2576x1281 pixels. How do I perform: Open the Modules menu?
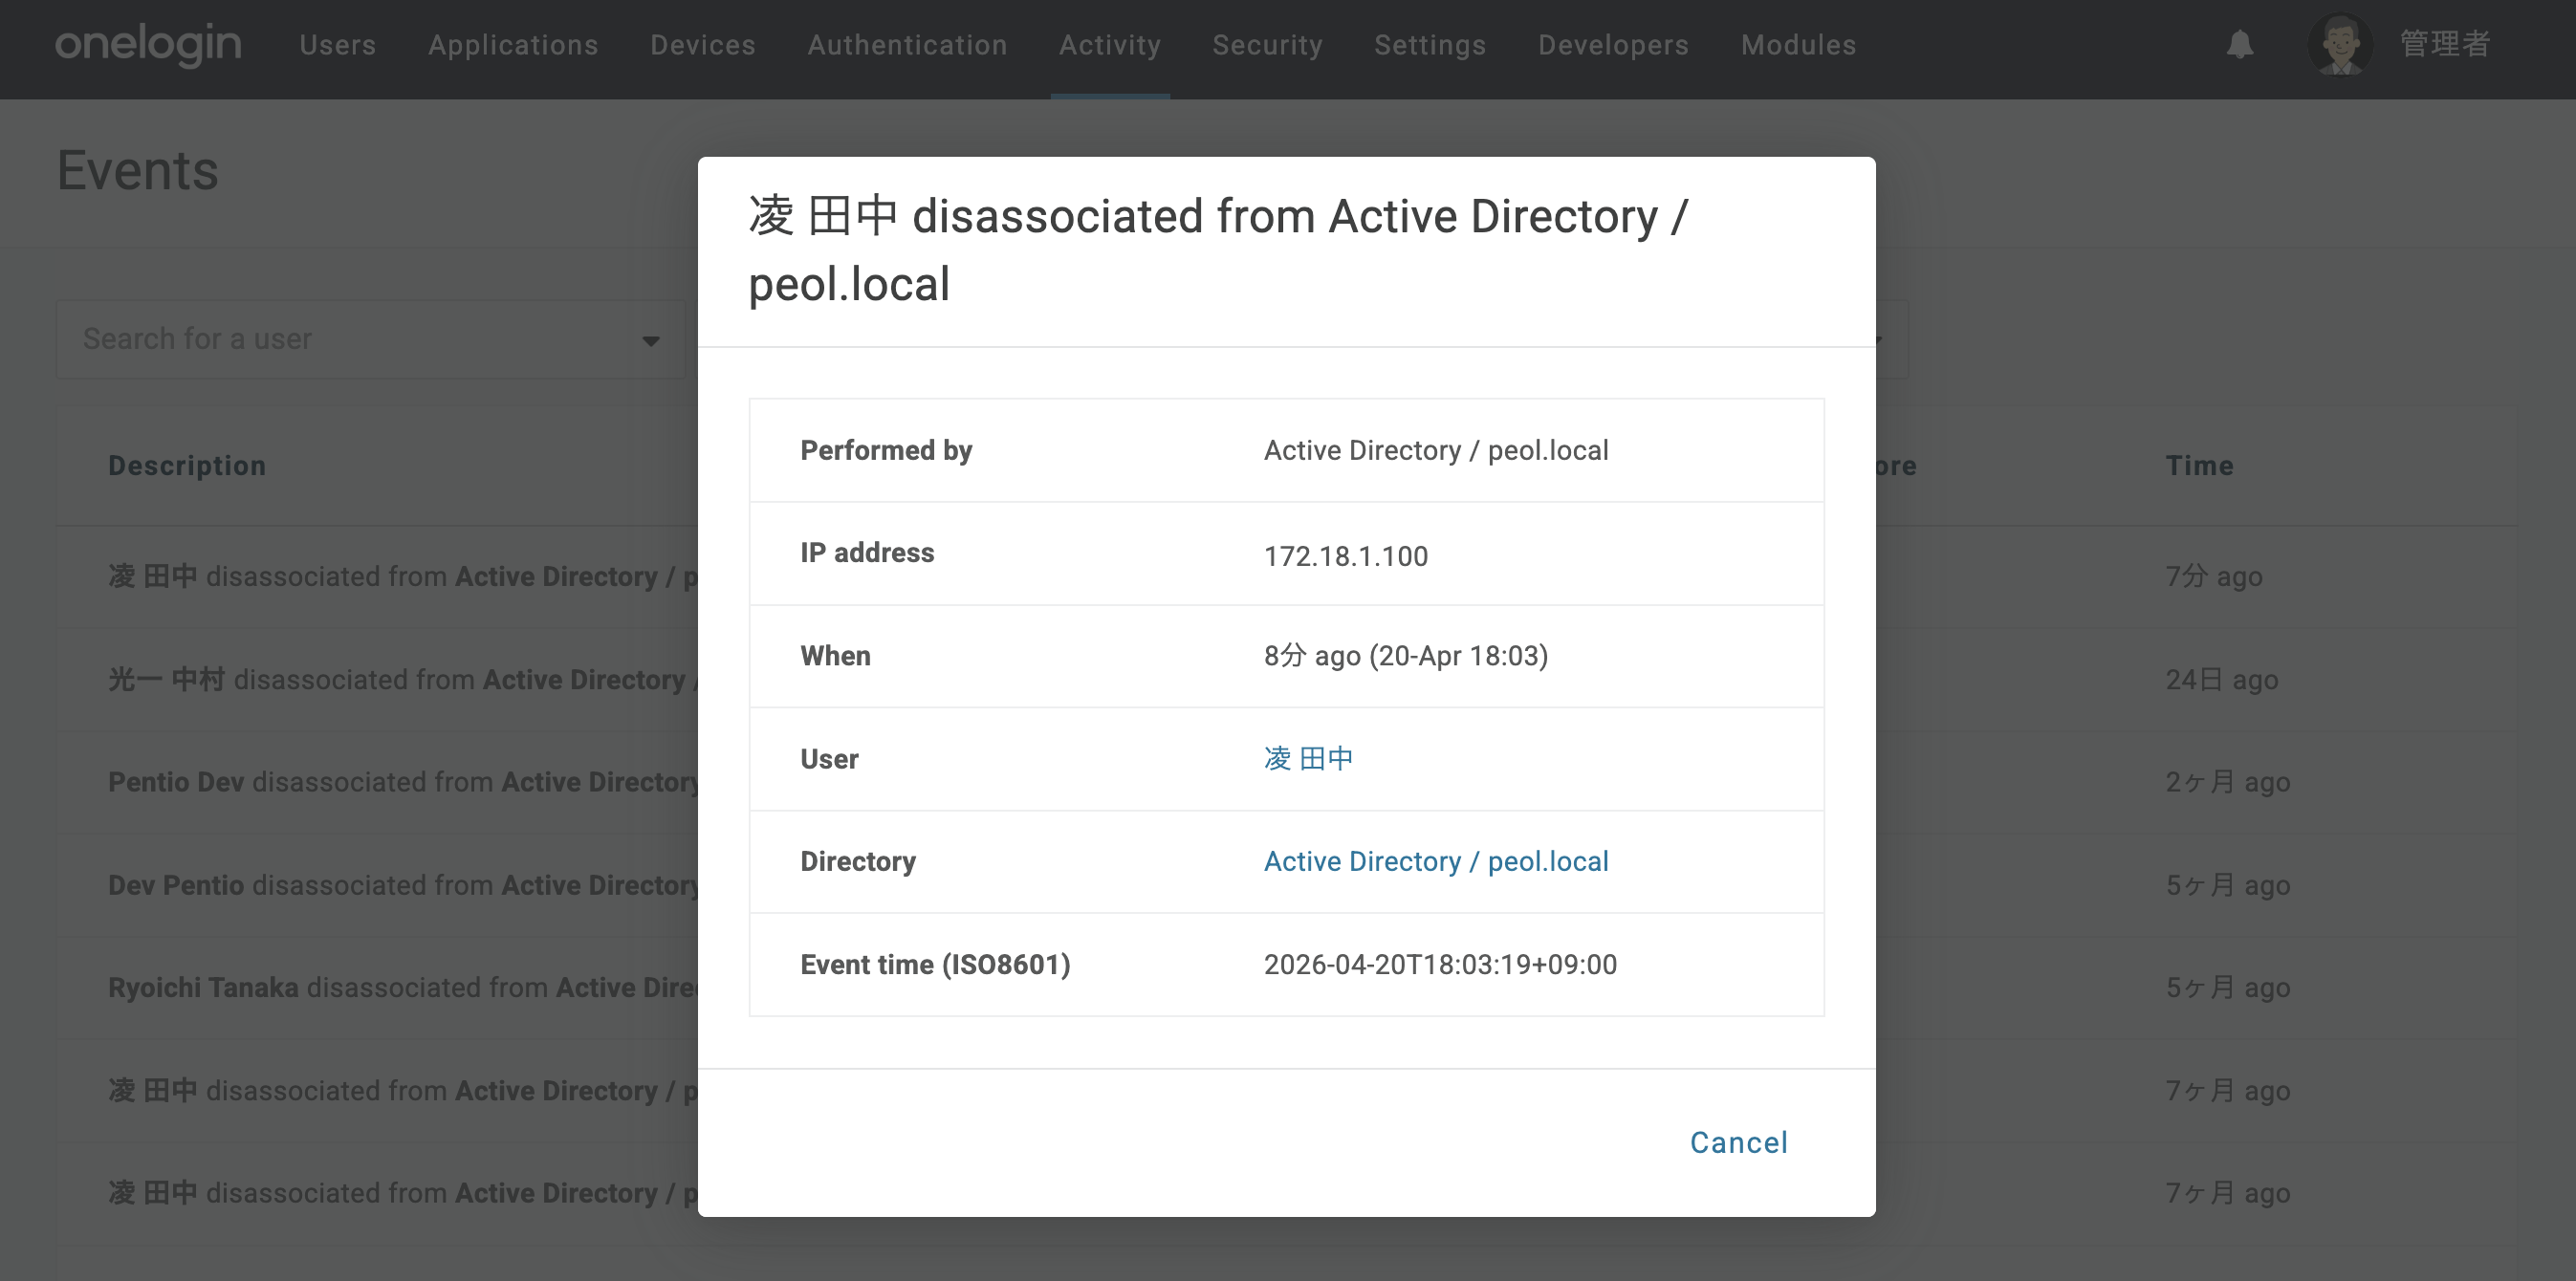[x=1798, y=45]
